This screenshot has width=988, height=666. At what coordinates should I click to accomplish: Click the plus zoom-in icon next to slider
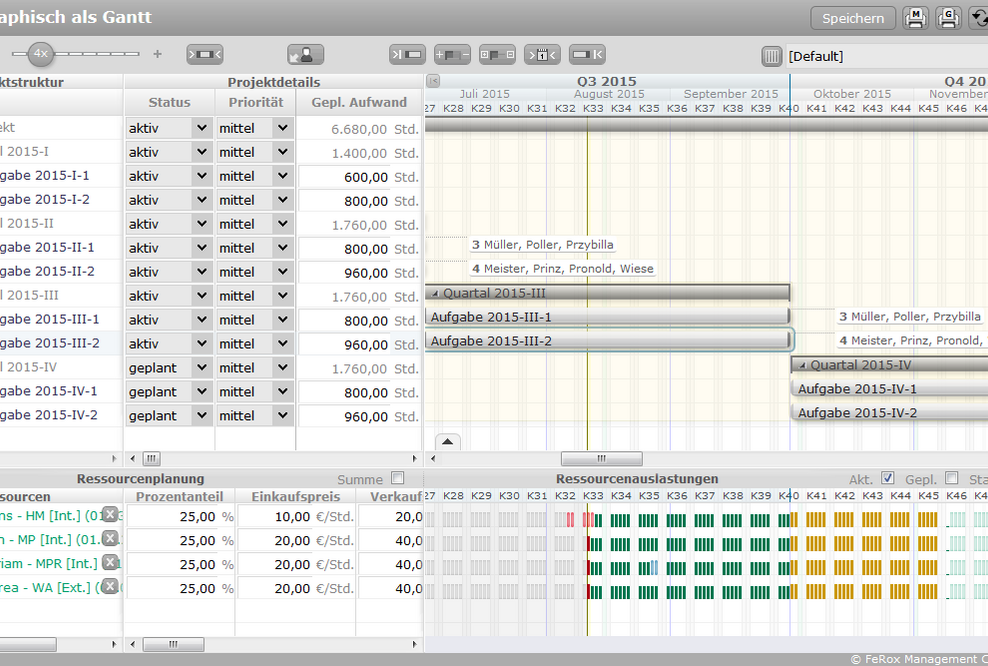157,54
